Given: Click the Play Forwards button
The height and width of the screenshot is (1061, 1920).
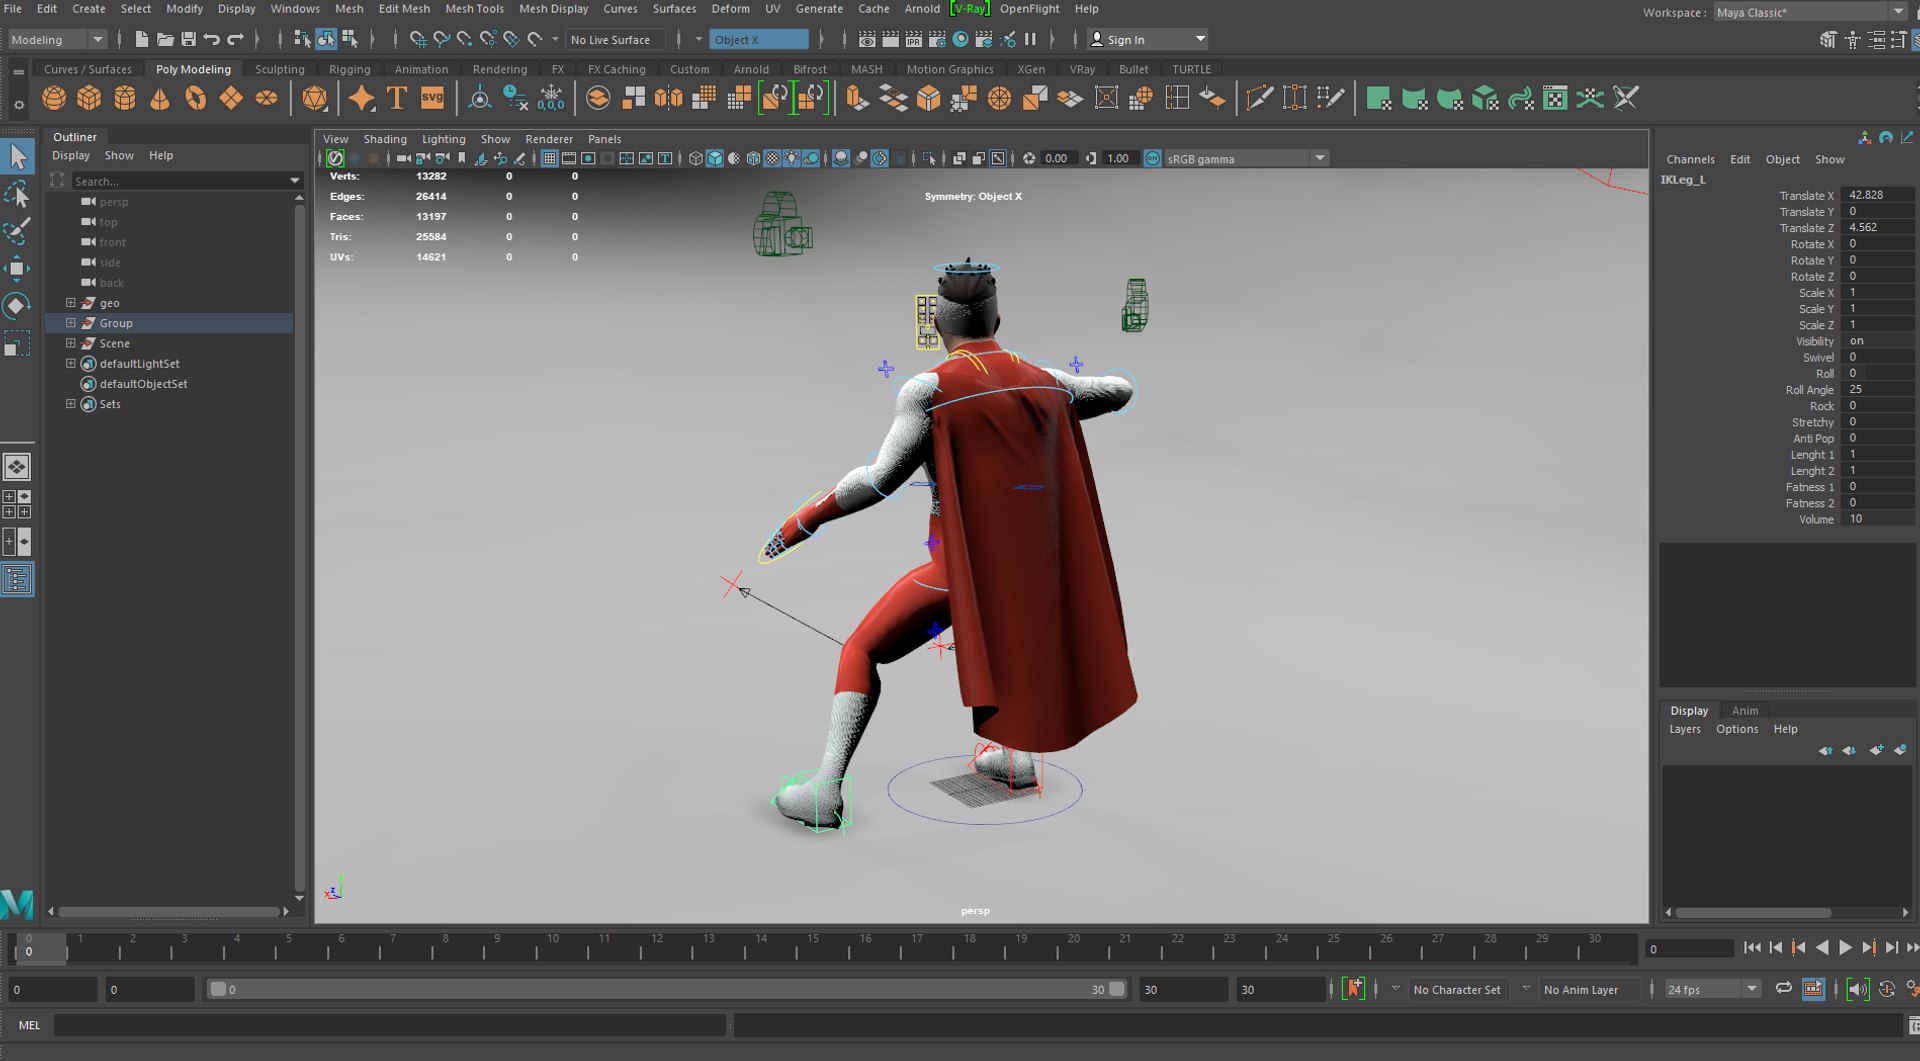Looking at the screenshot, I should (1845, 948).
